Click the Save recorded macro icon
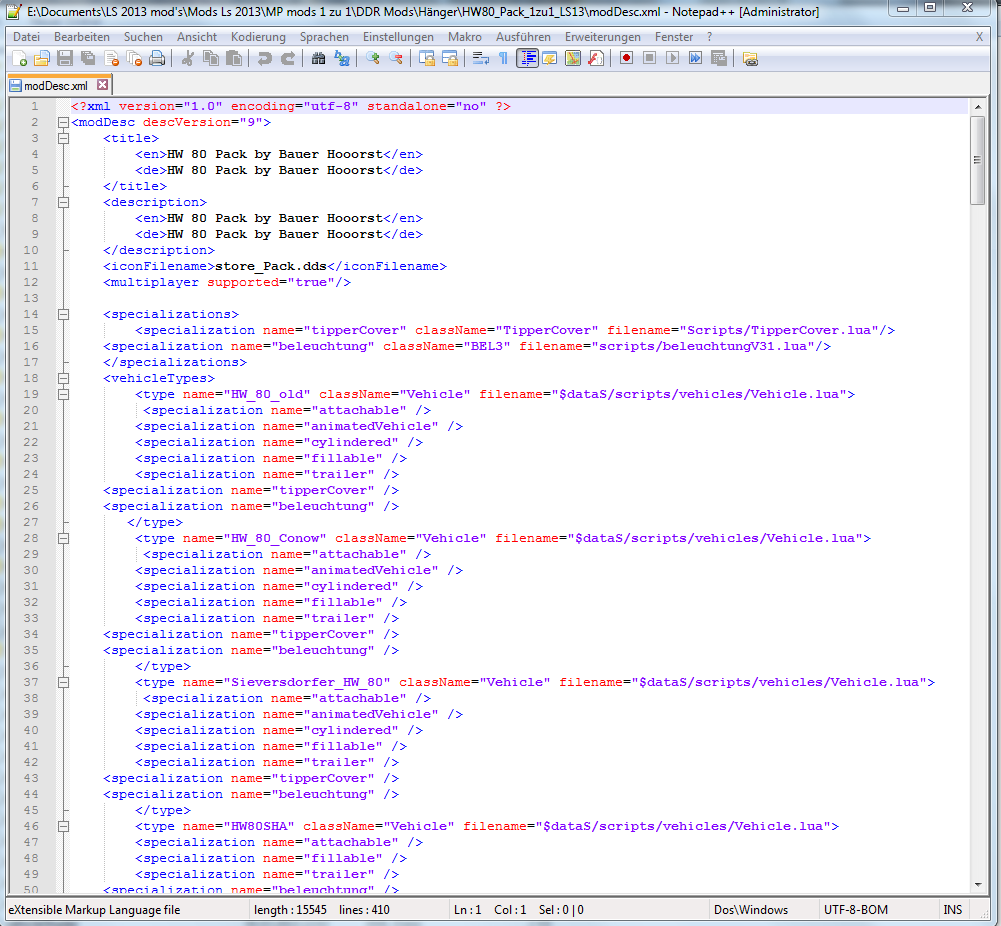 pos(719,59)
